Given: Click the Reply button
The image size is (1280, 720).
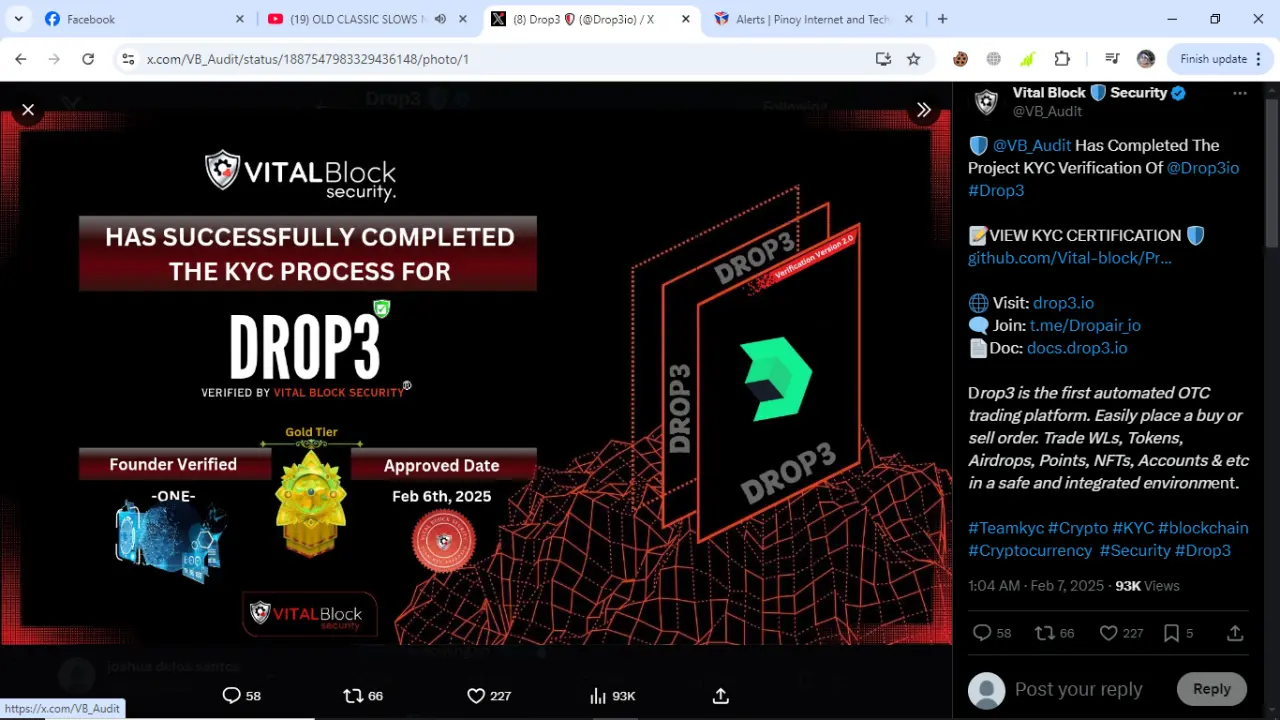Looking at the screenshot, I should tap(1211, 689).
